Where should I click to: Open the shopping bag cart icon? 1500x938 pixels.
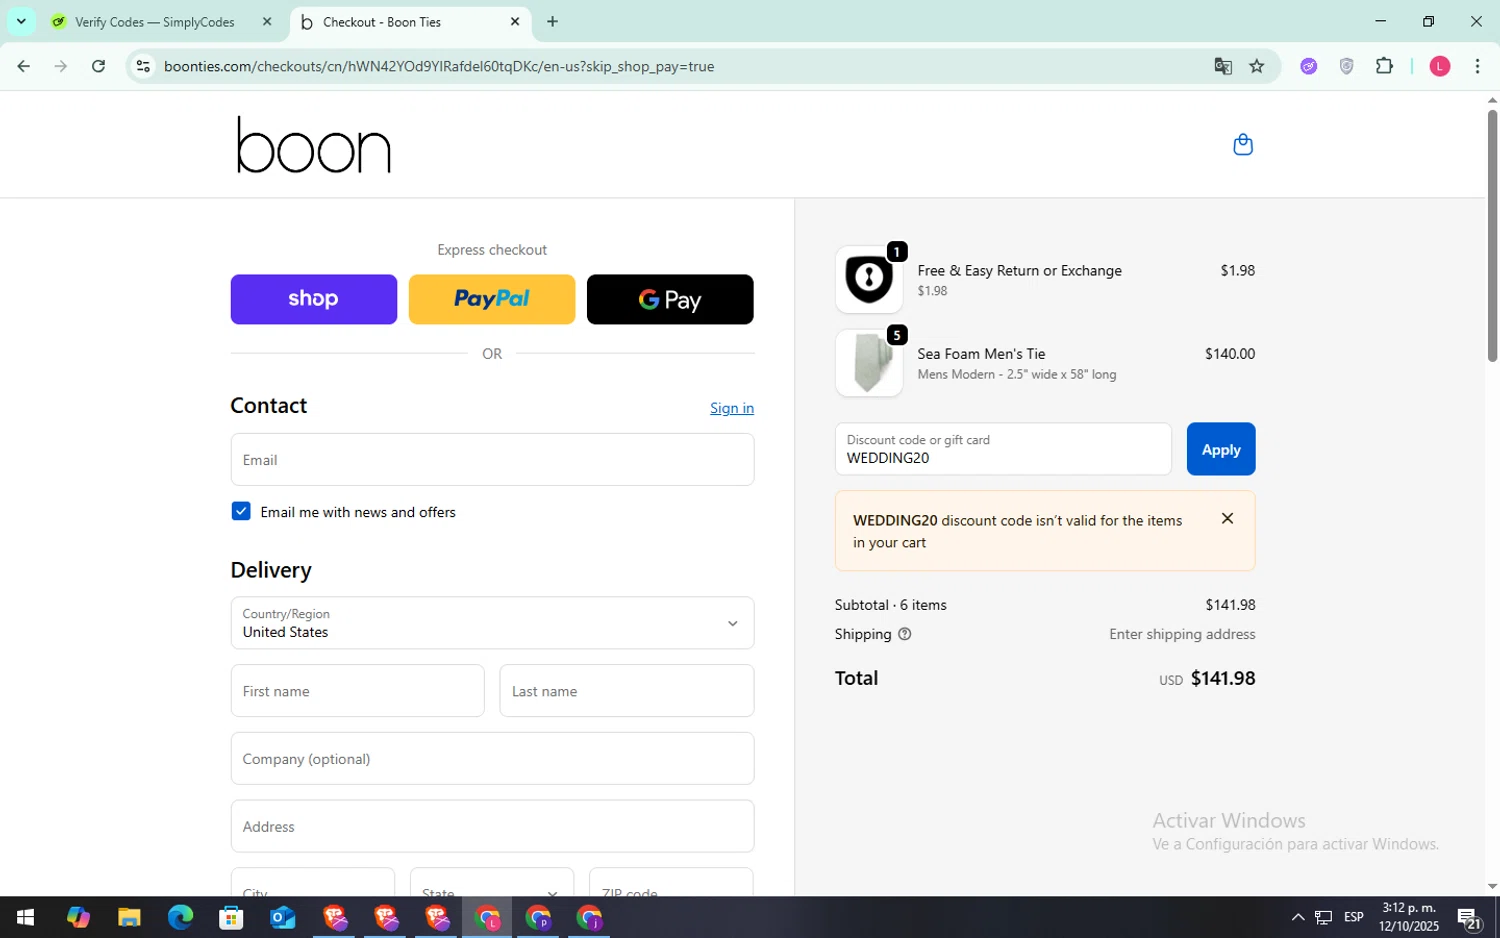pos(1243,145)
